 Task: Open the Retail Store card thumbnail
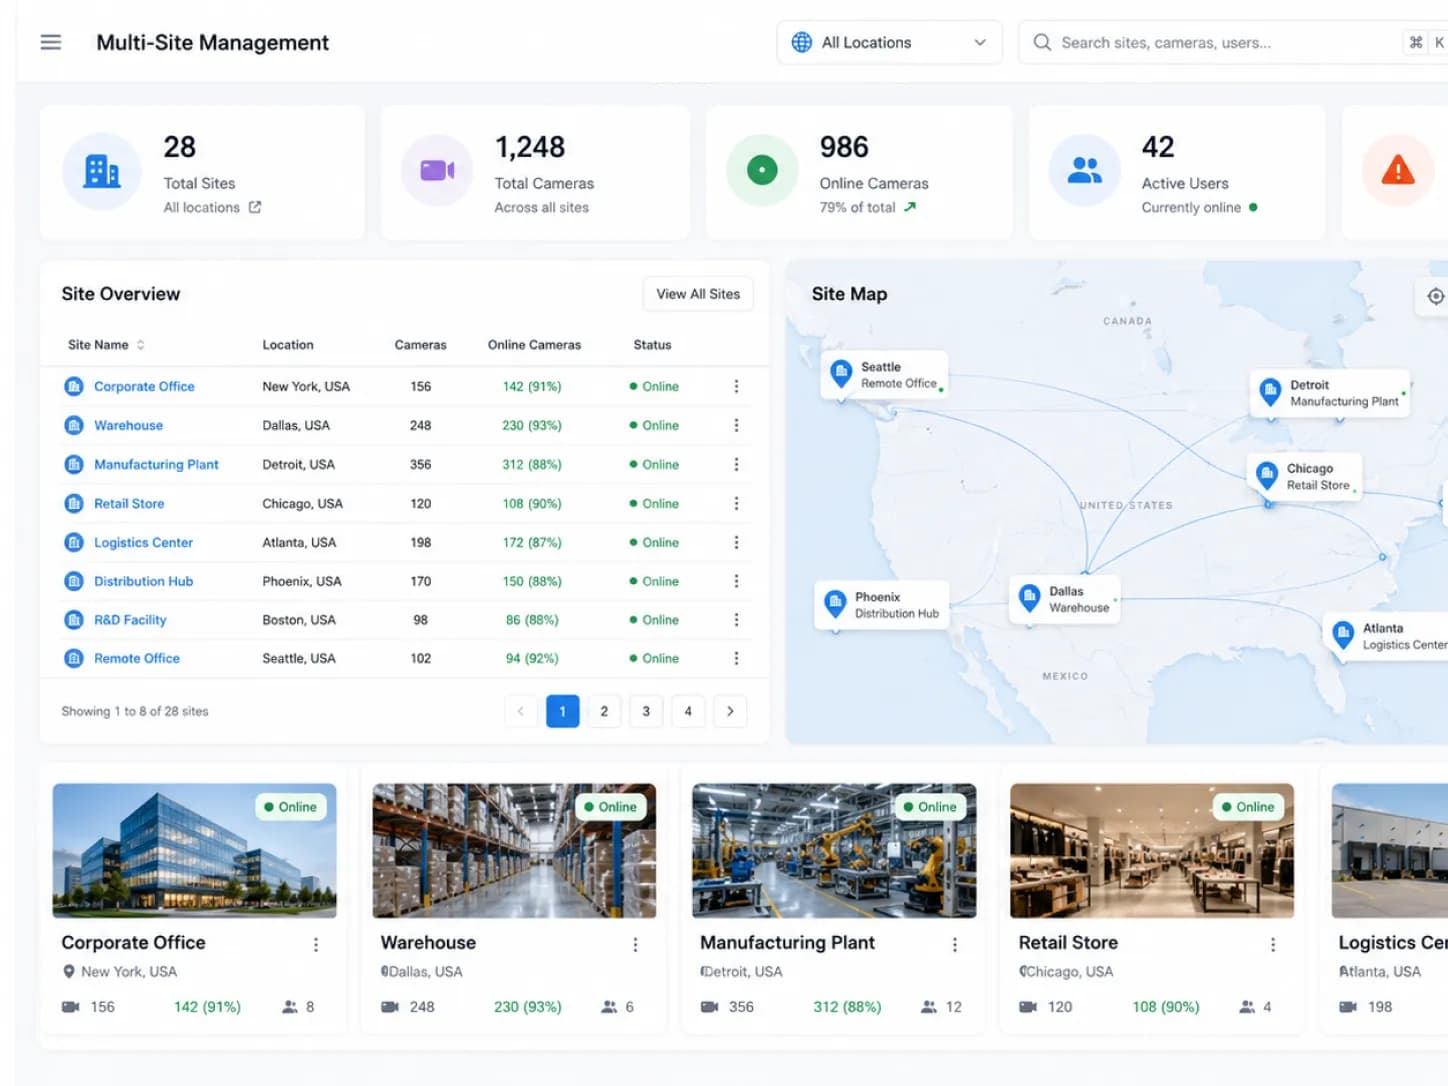click(x=1152, y=850)
